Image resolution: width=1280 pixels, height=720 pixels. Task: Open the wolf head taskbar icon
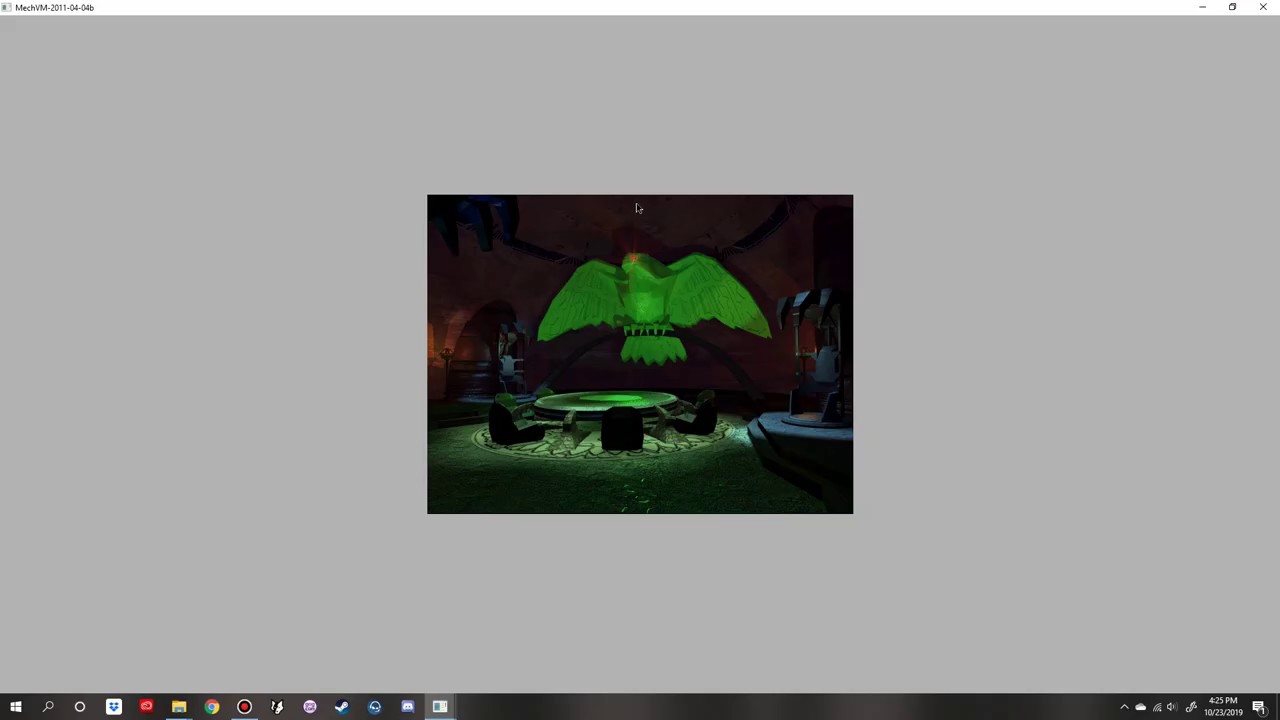coord(277,707)
